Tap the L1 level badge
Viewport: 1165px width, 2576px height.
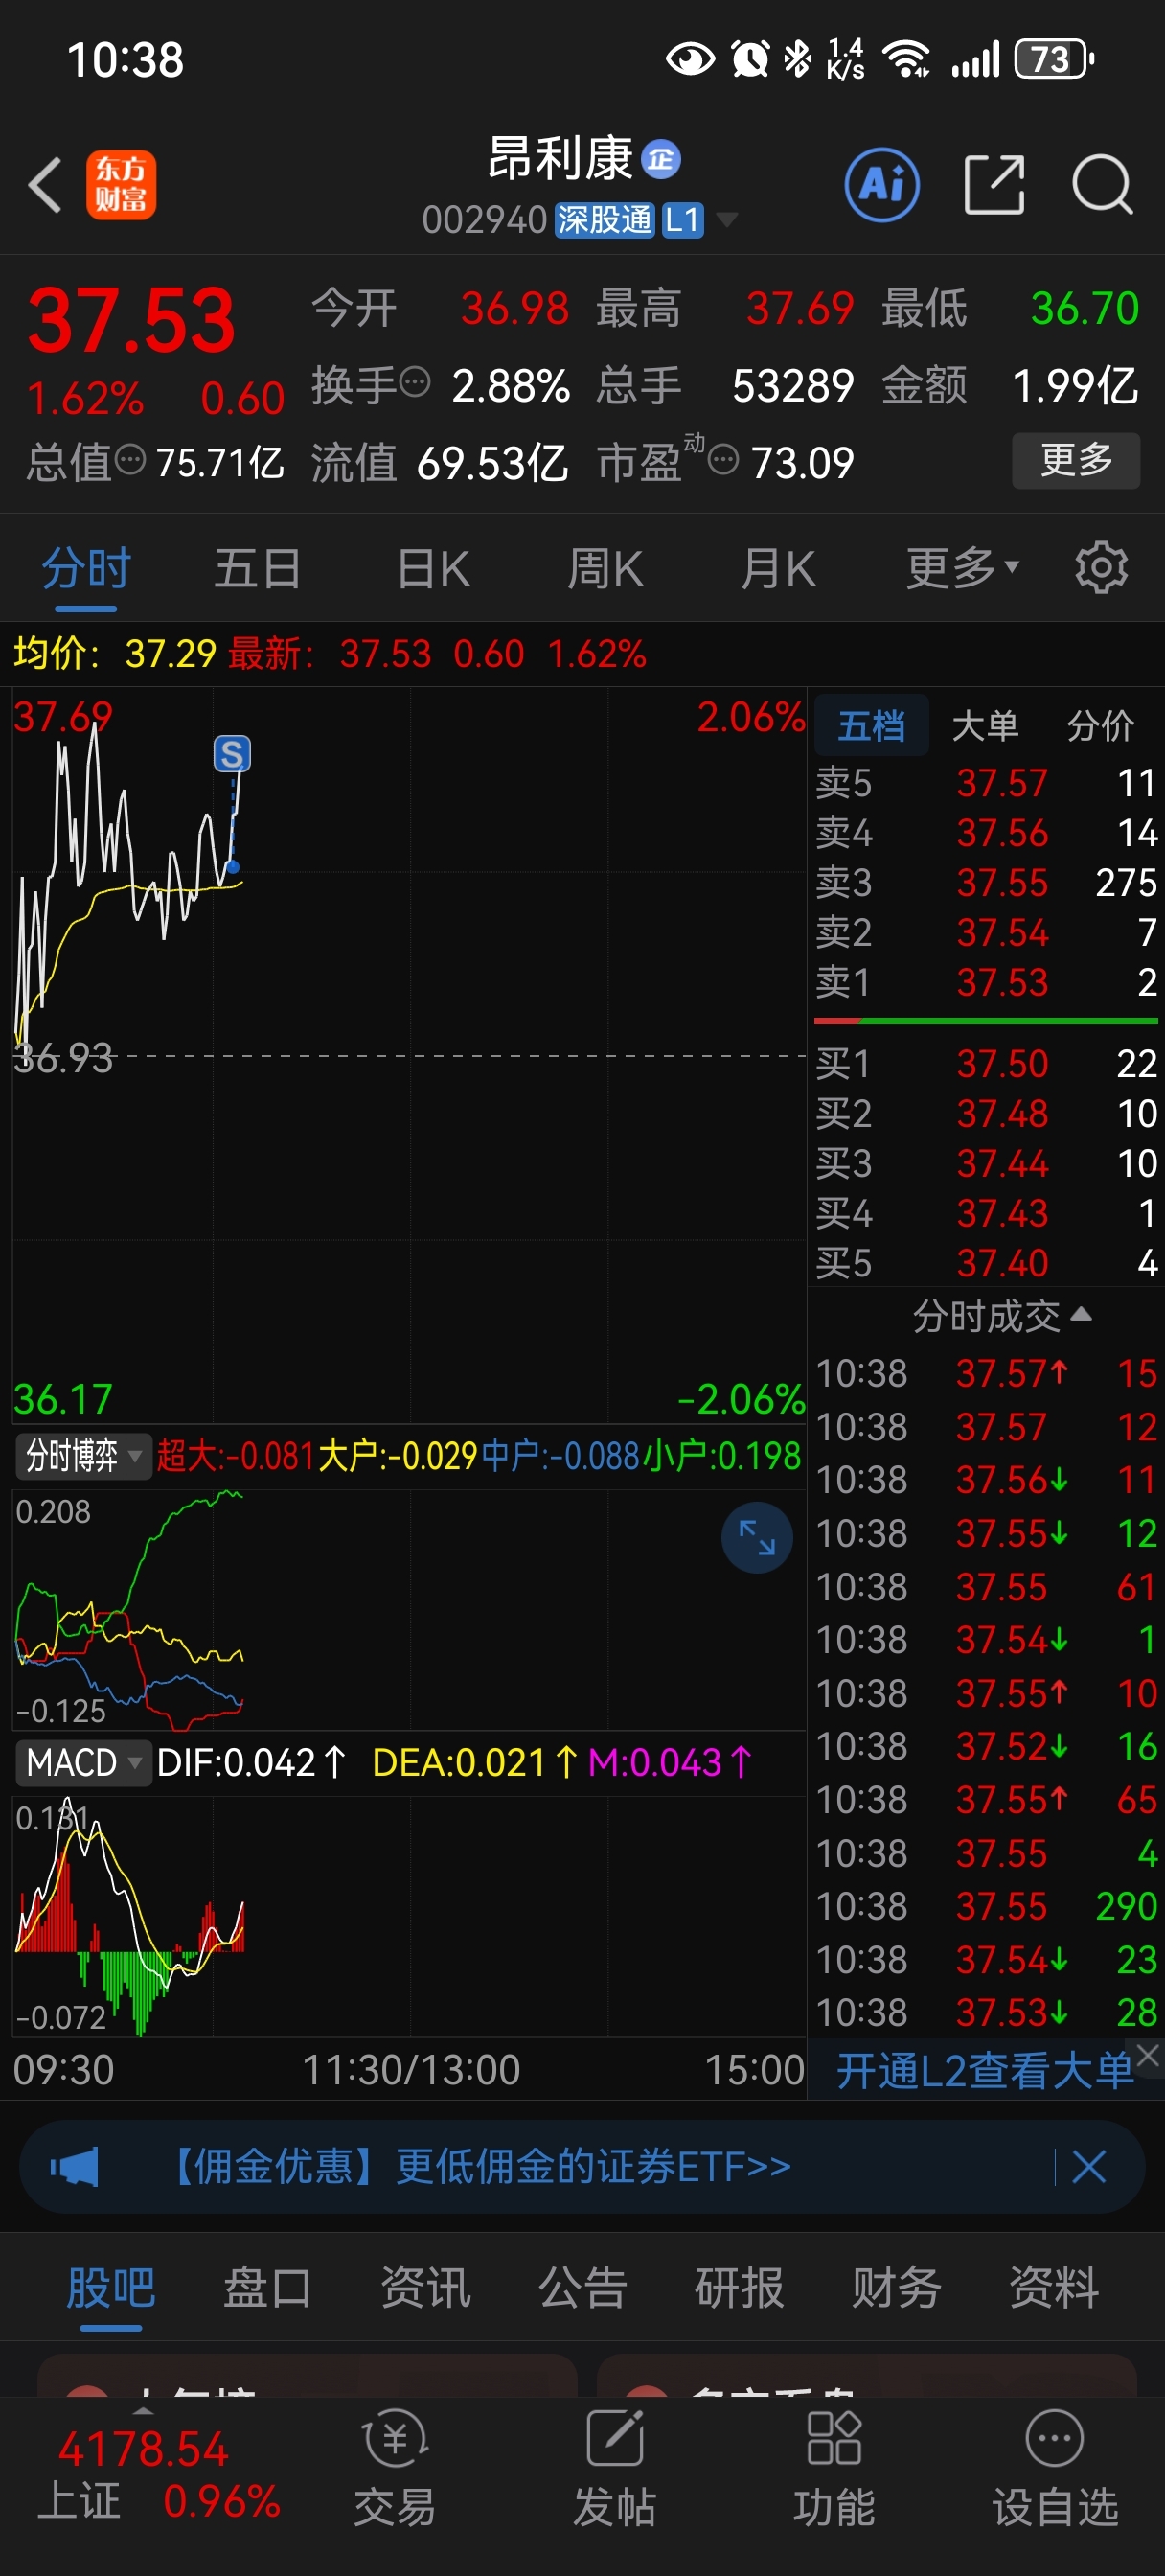tap(683, 220)
